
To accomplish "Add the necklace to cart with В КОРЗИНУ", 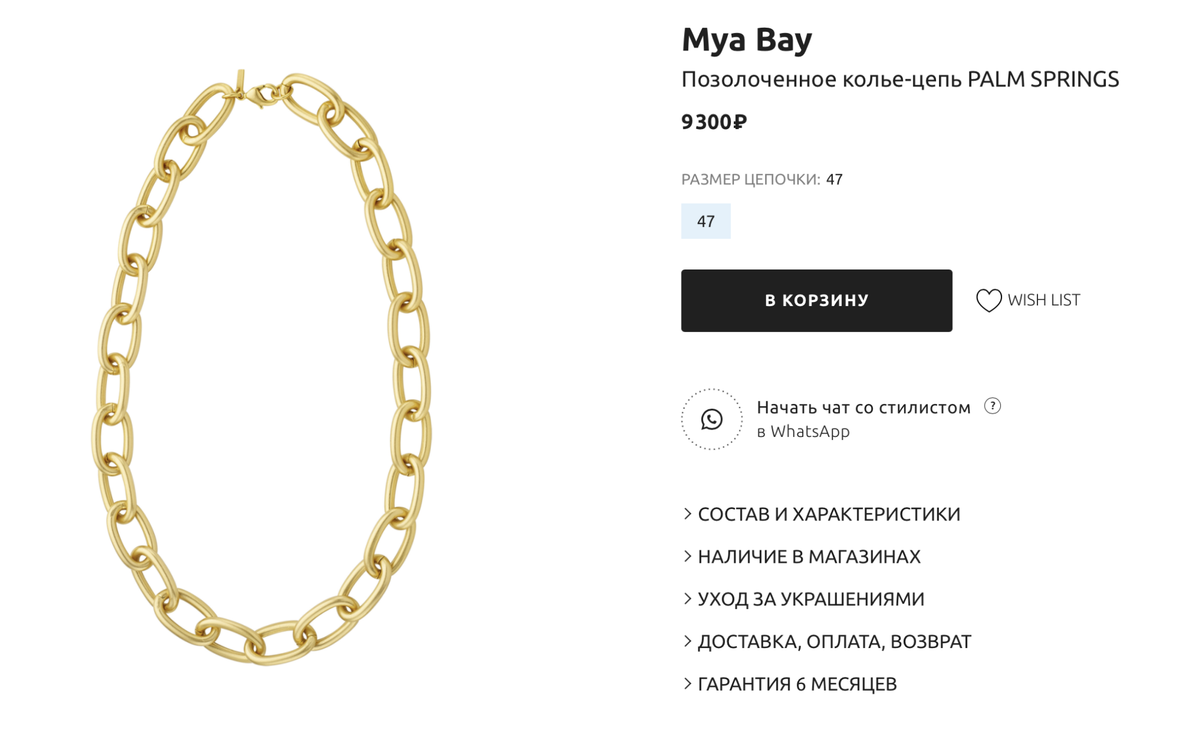I will (x=816, y=300).
